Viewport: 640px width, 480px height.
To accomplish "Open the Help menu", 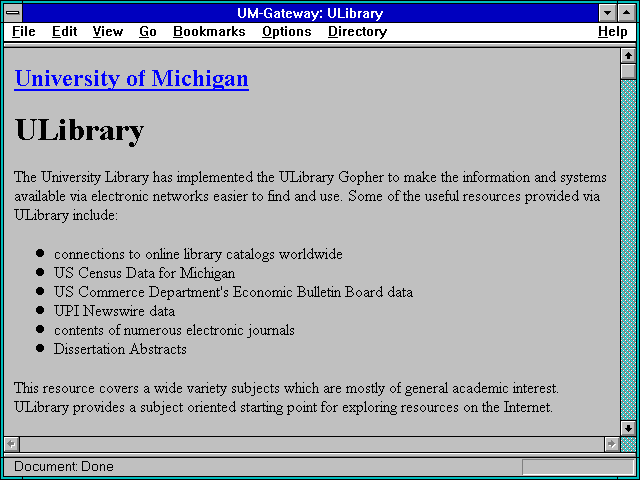I will pos(613,32).
